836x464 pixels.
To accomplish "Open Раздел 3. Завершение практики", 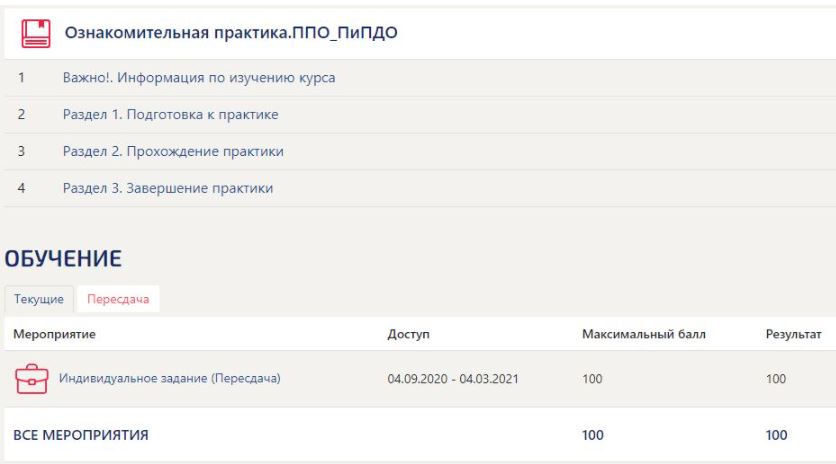I will point(168,187).
